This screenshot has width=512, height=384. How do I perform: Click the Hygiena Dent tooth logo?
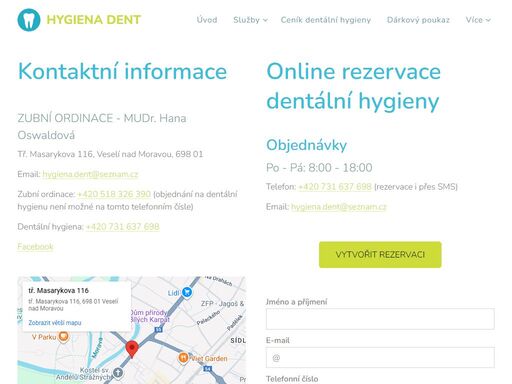click(29, 20)
